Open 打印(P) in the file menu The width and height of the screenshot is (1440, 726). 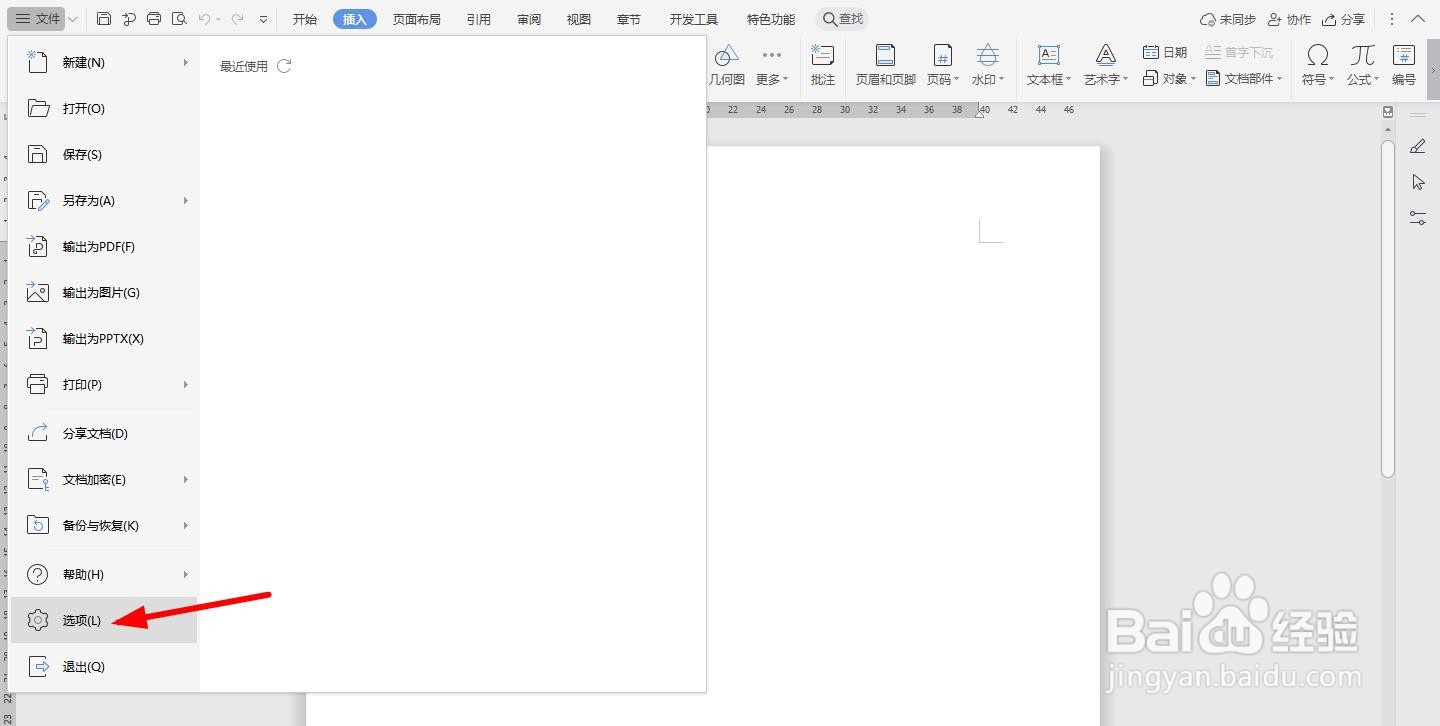click(x=104, y=384)
